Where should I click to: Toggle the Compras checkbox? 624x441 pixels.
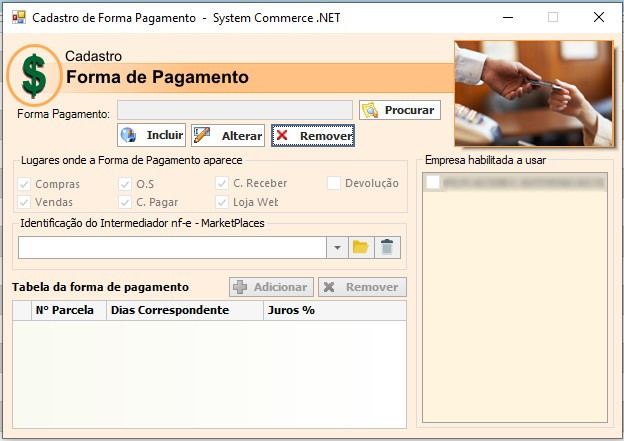tap(24, 184)
